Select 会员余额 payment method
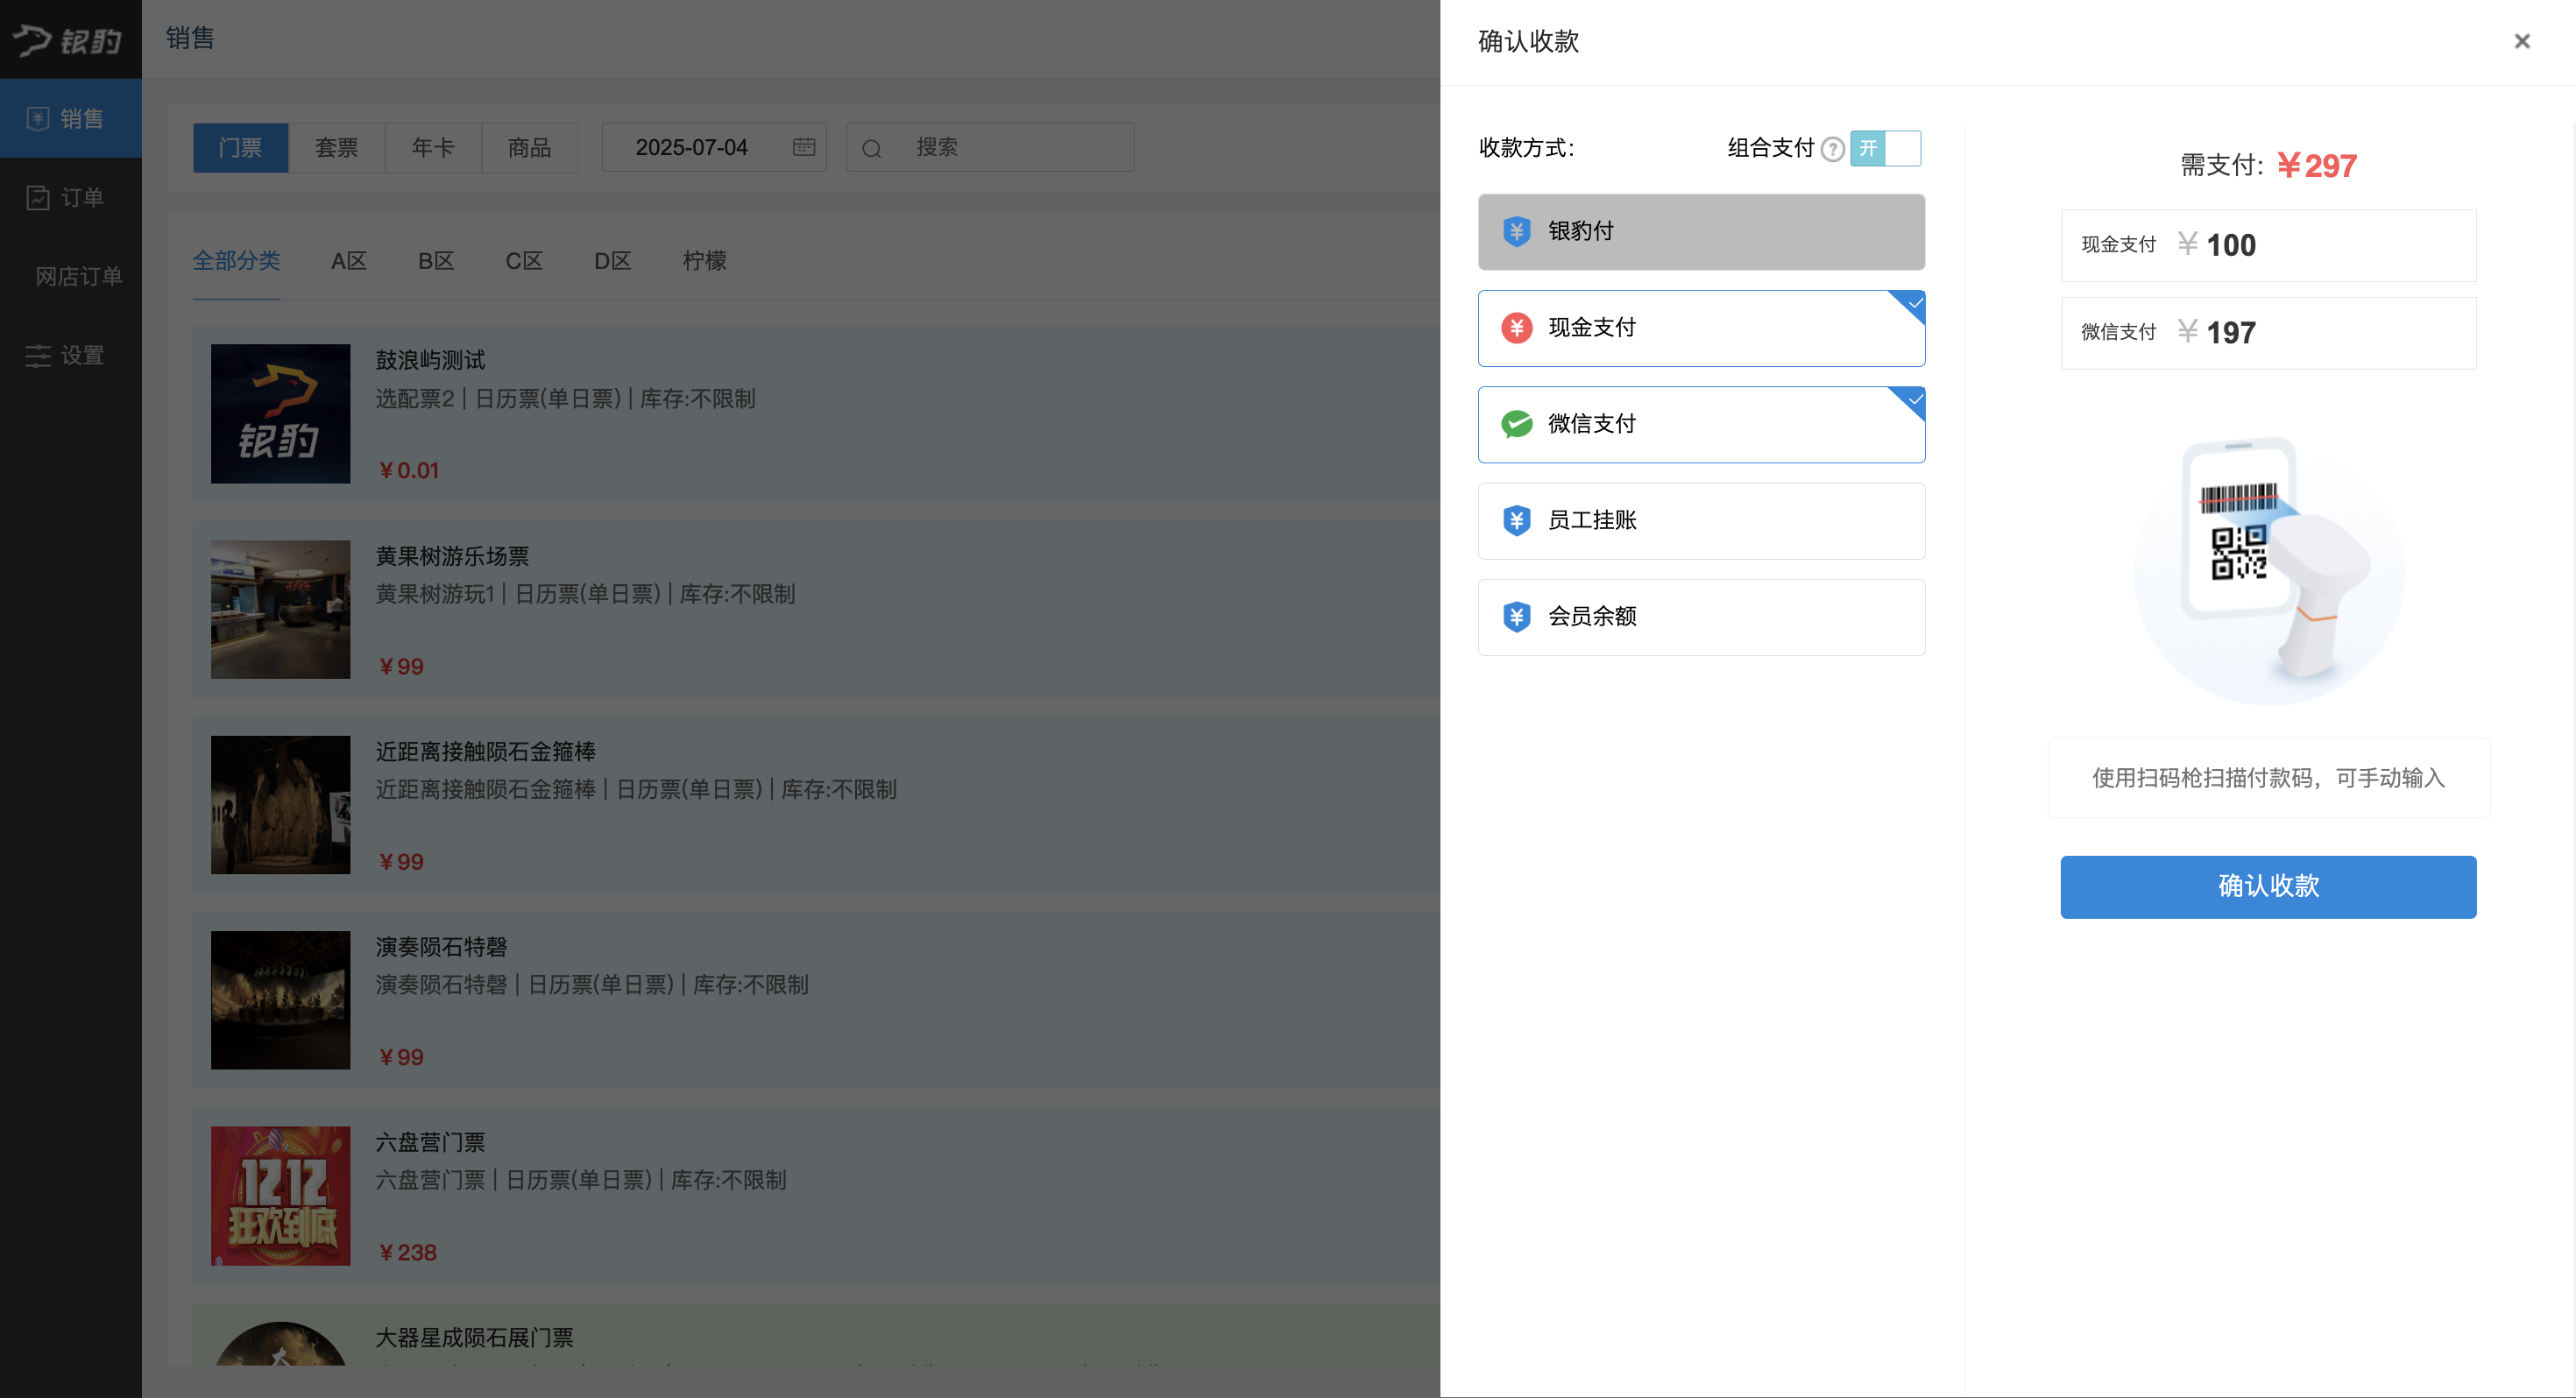The height and width of the screenshot is (1398, 2576). (x=1701, y=617)
